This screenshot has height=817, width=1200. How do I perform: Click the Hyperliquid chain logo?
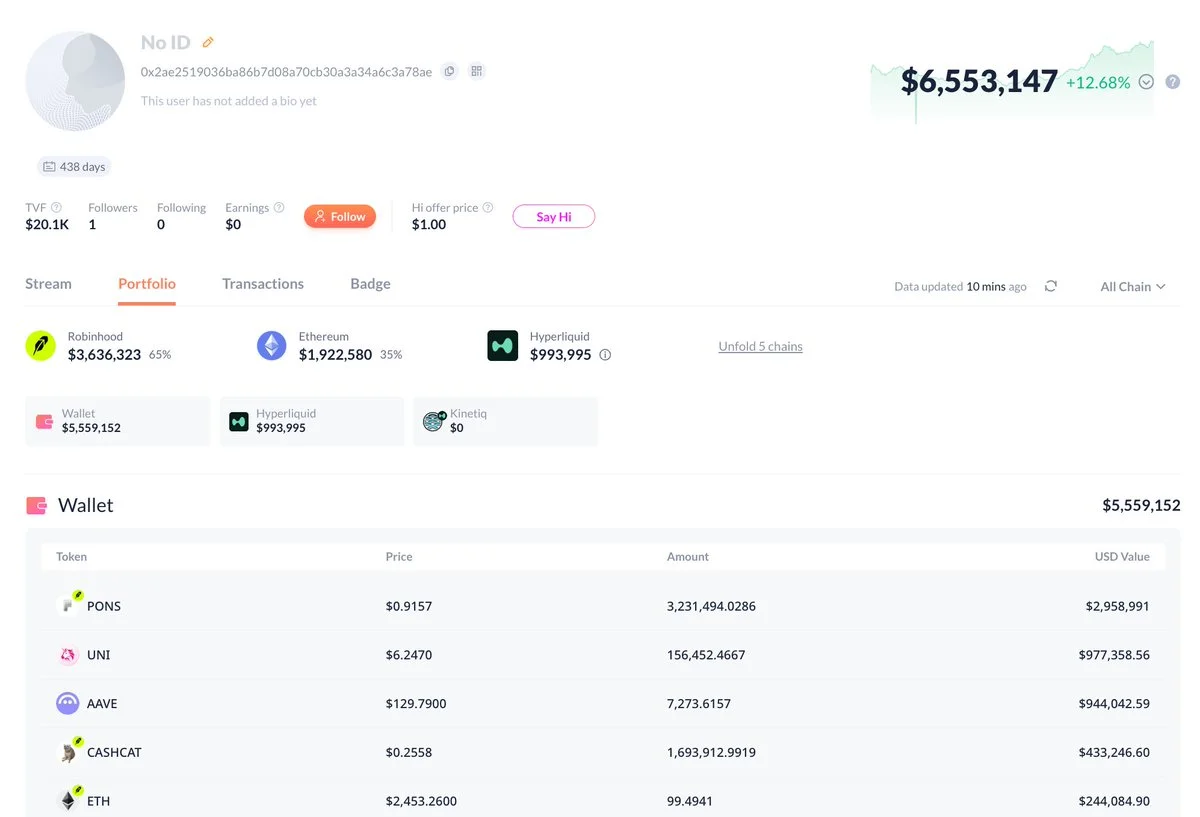click(502, 346)
